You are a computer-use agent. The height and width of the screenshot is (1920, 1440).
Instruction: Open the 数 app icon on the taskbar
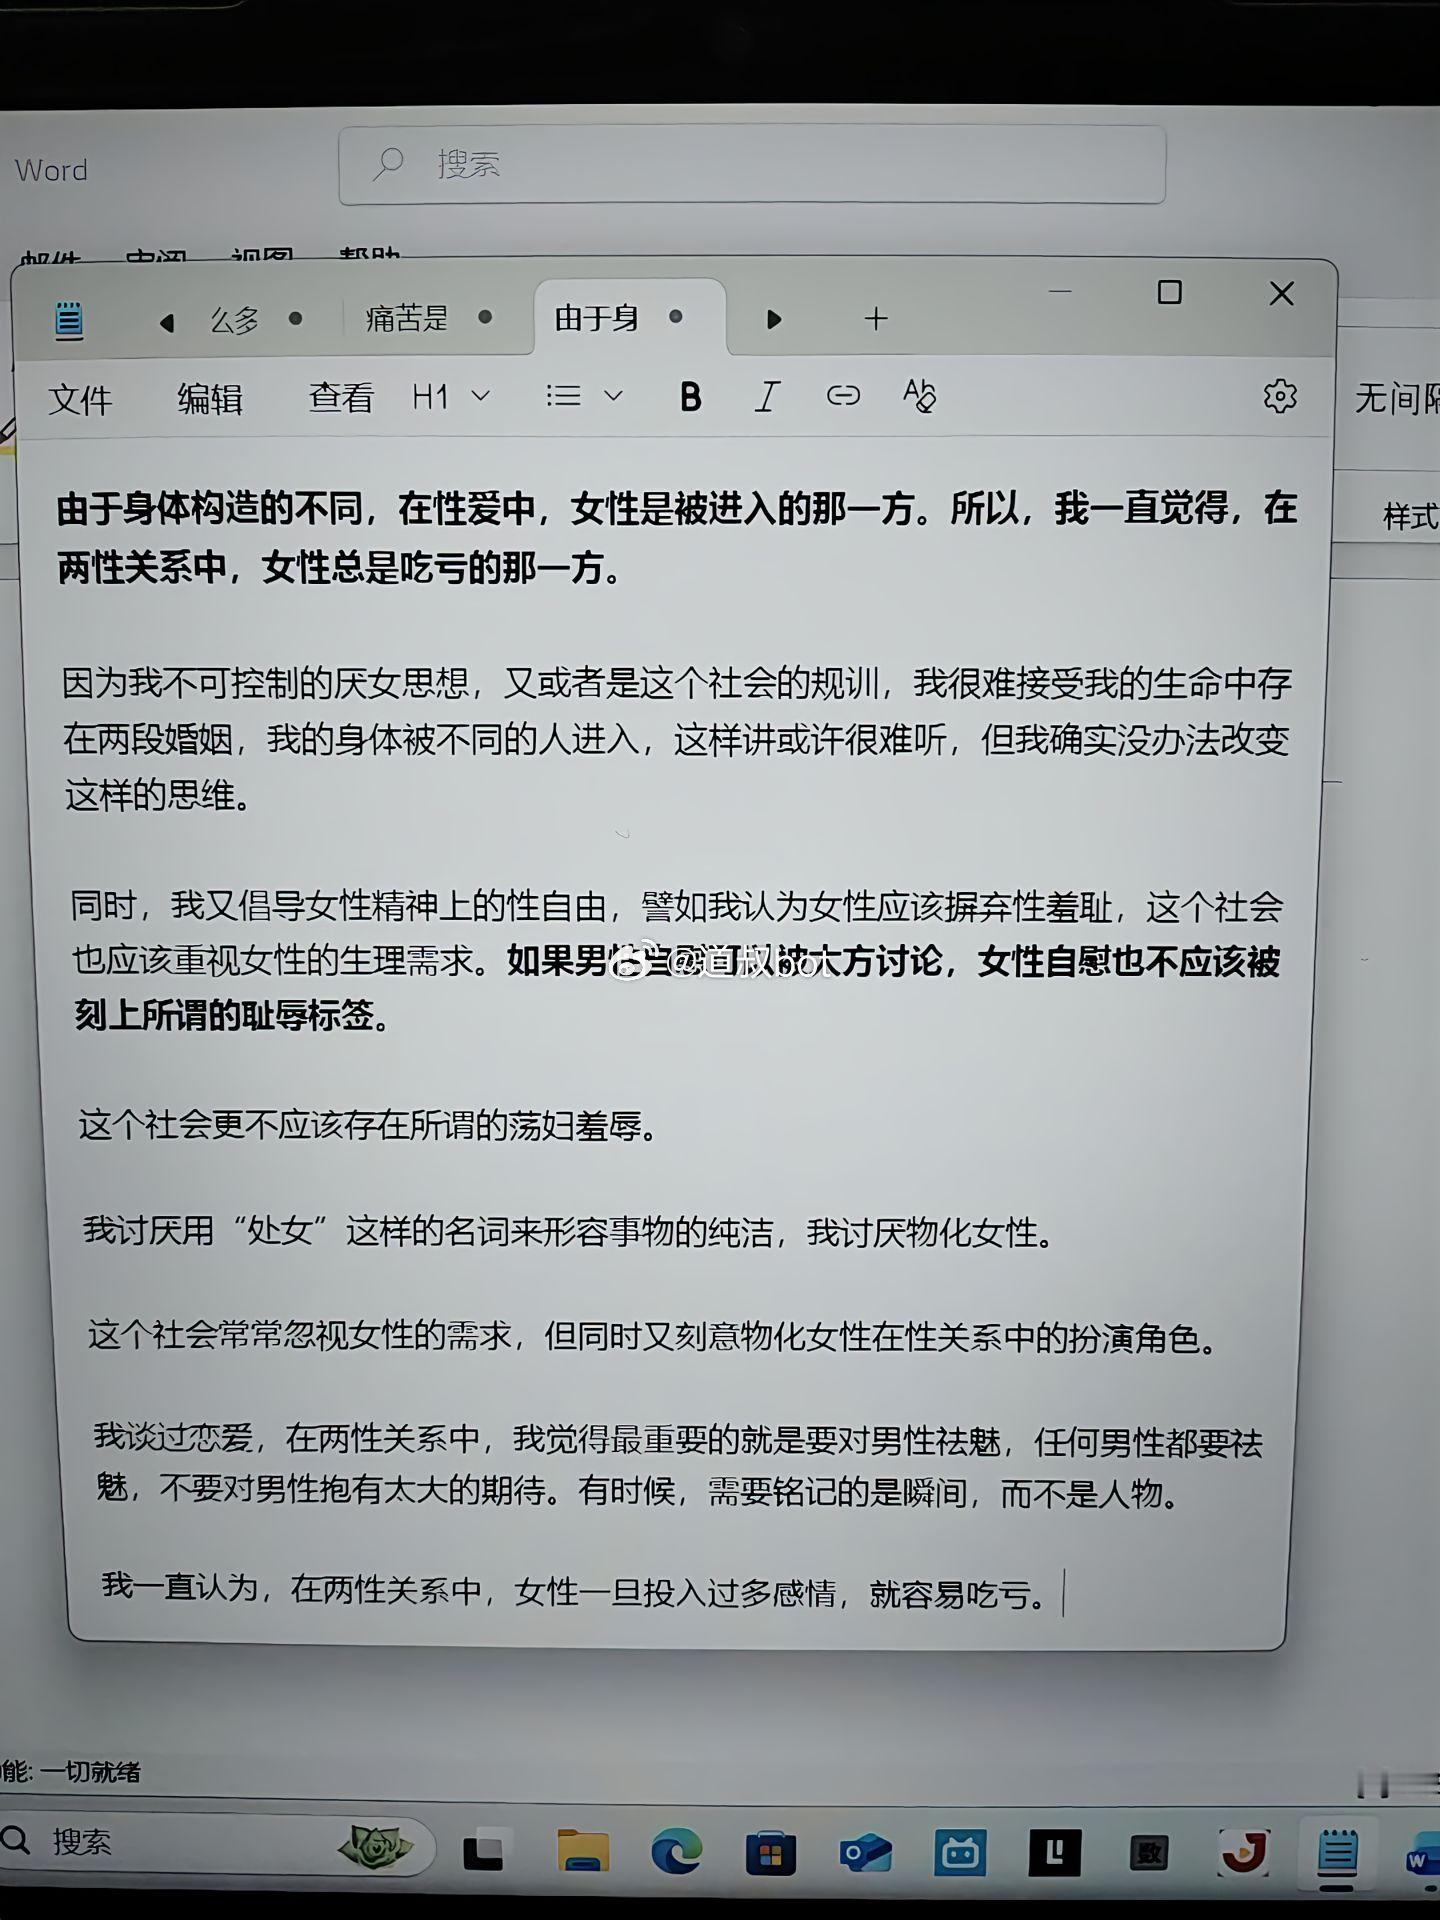1149,1854
